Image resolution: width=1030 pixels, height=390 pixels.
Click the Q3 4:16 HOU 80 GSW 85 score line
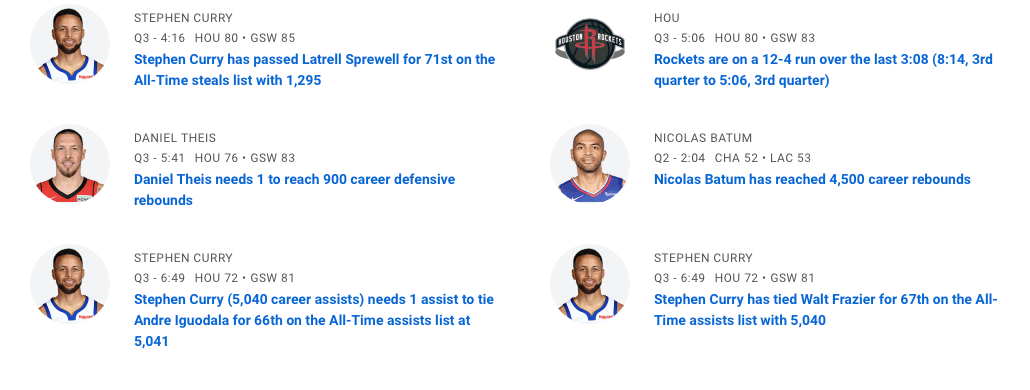click(215, 38)
